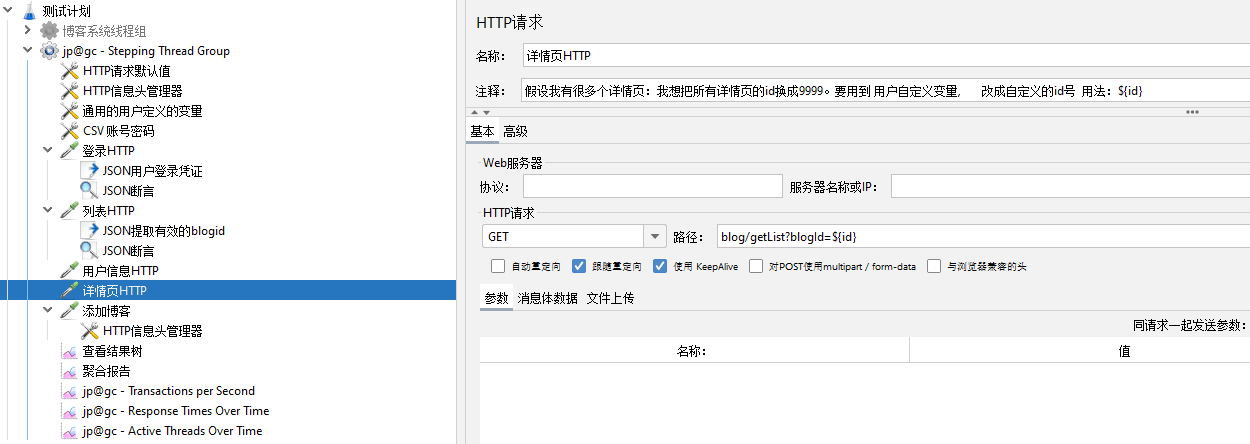Collapse the 添加博客 node
Image resolution: width=1250 pixels, height=444 pixels.
48,311
